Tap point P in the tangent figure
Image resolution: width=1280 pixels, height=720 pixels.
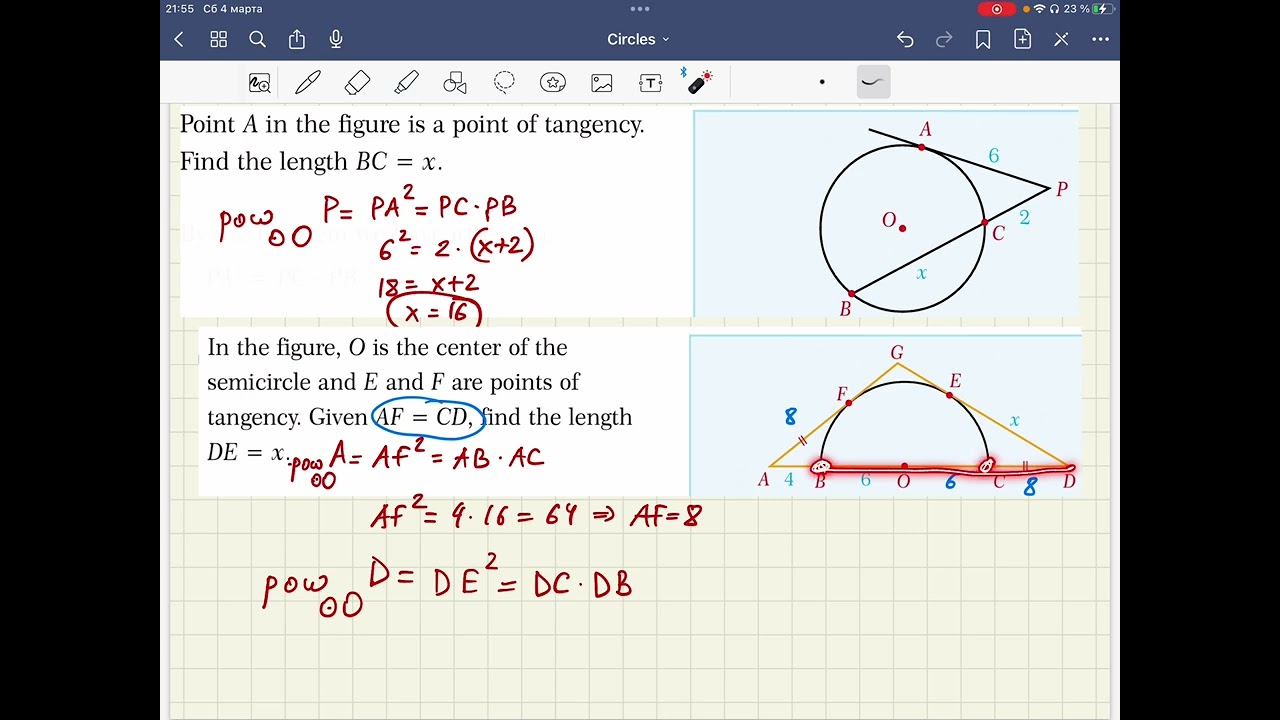1062,189
